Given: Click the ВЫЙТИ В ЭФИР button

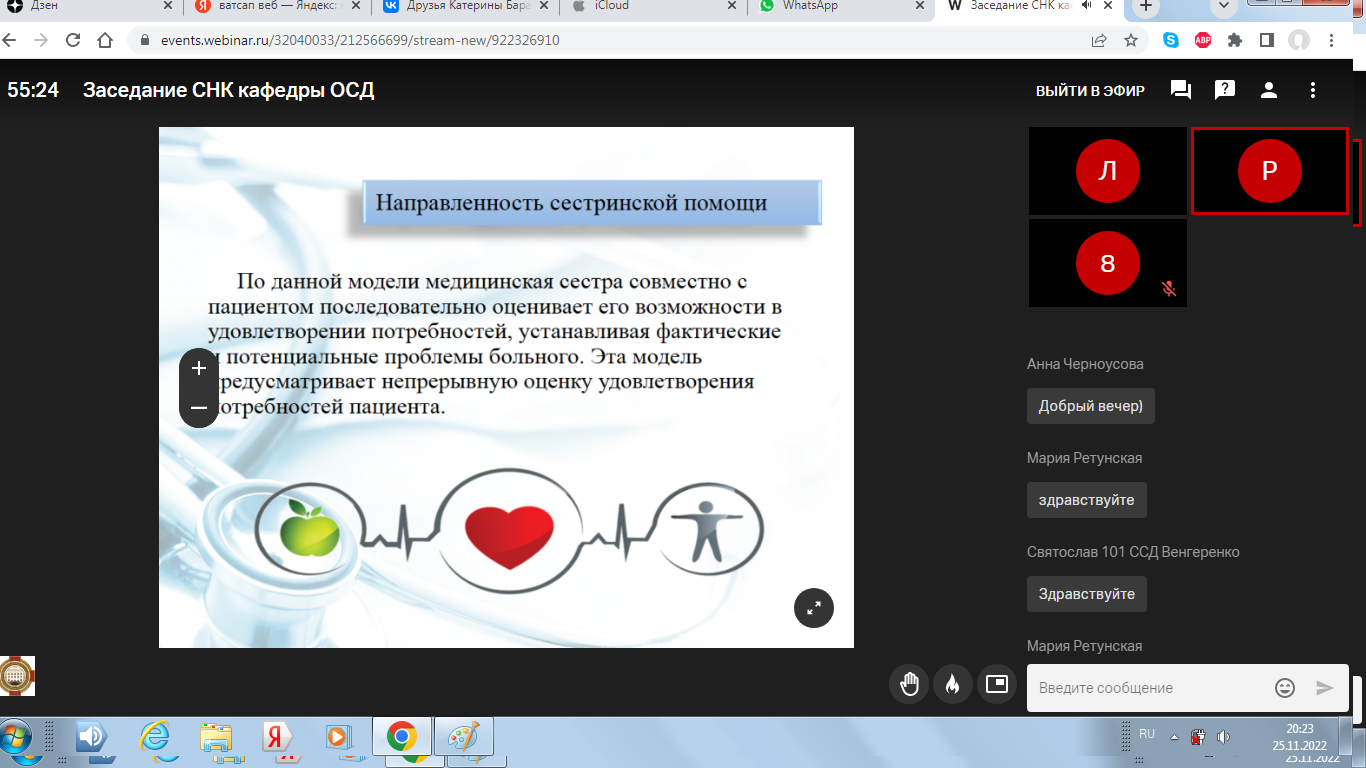Looking at the screenshot, I should point(1090,90).
